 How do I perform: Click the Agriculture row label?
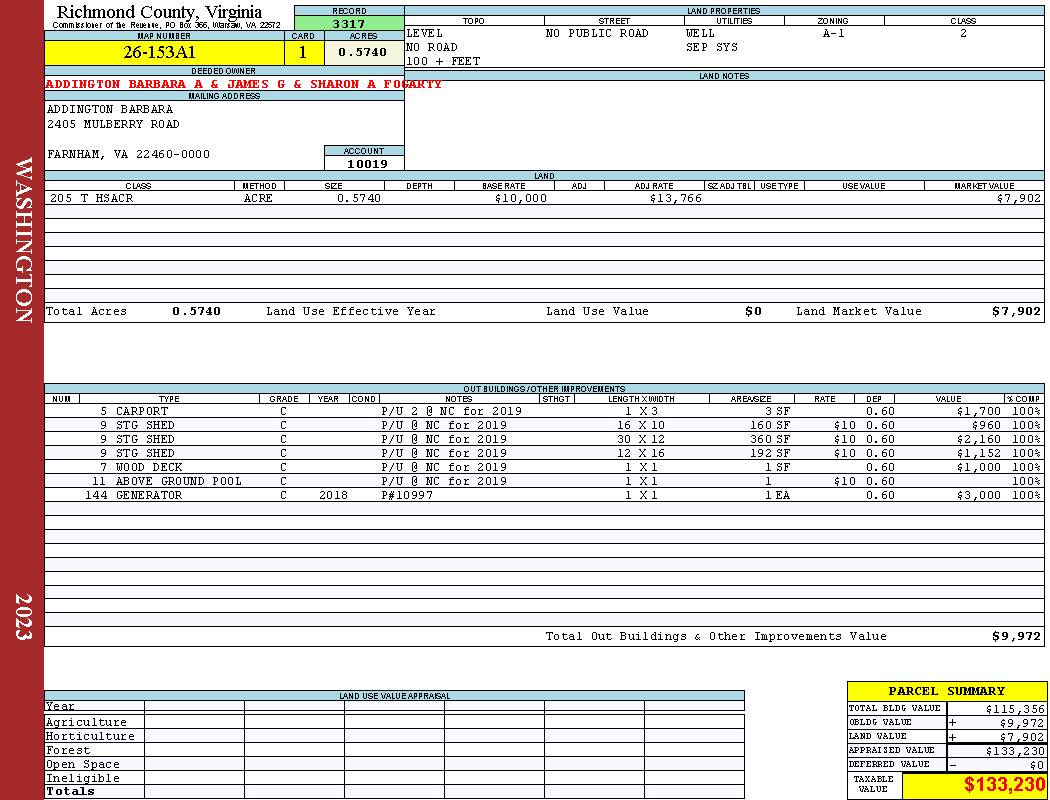tap(86, 722)
